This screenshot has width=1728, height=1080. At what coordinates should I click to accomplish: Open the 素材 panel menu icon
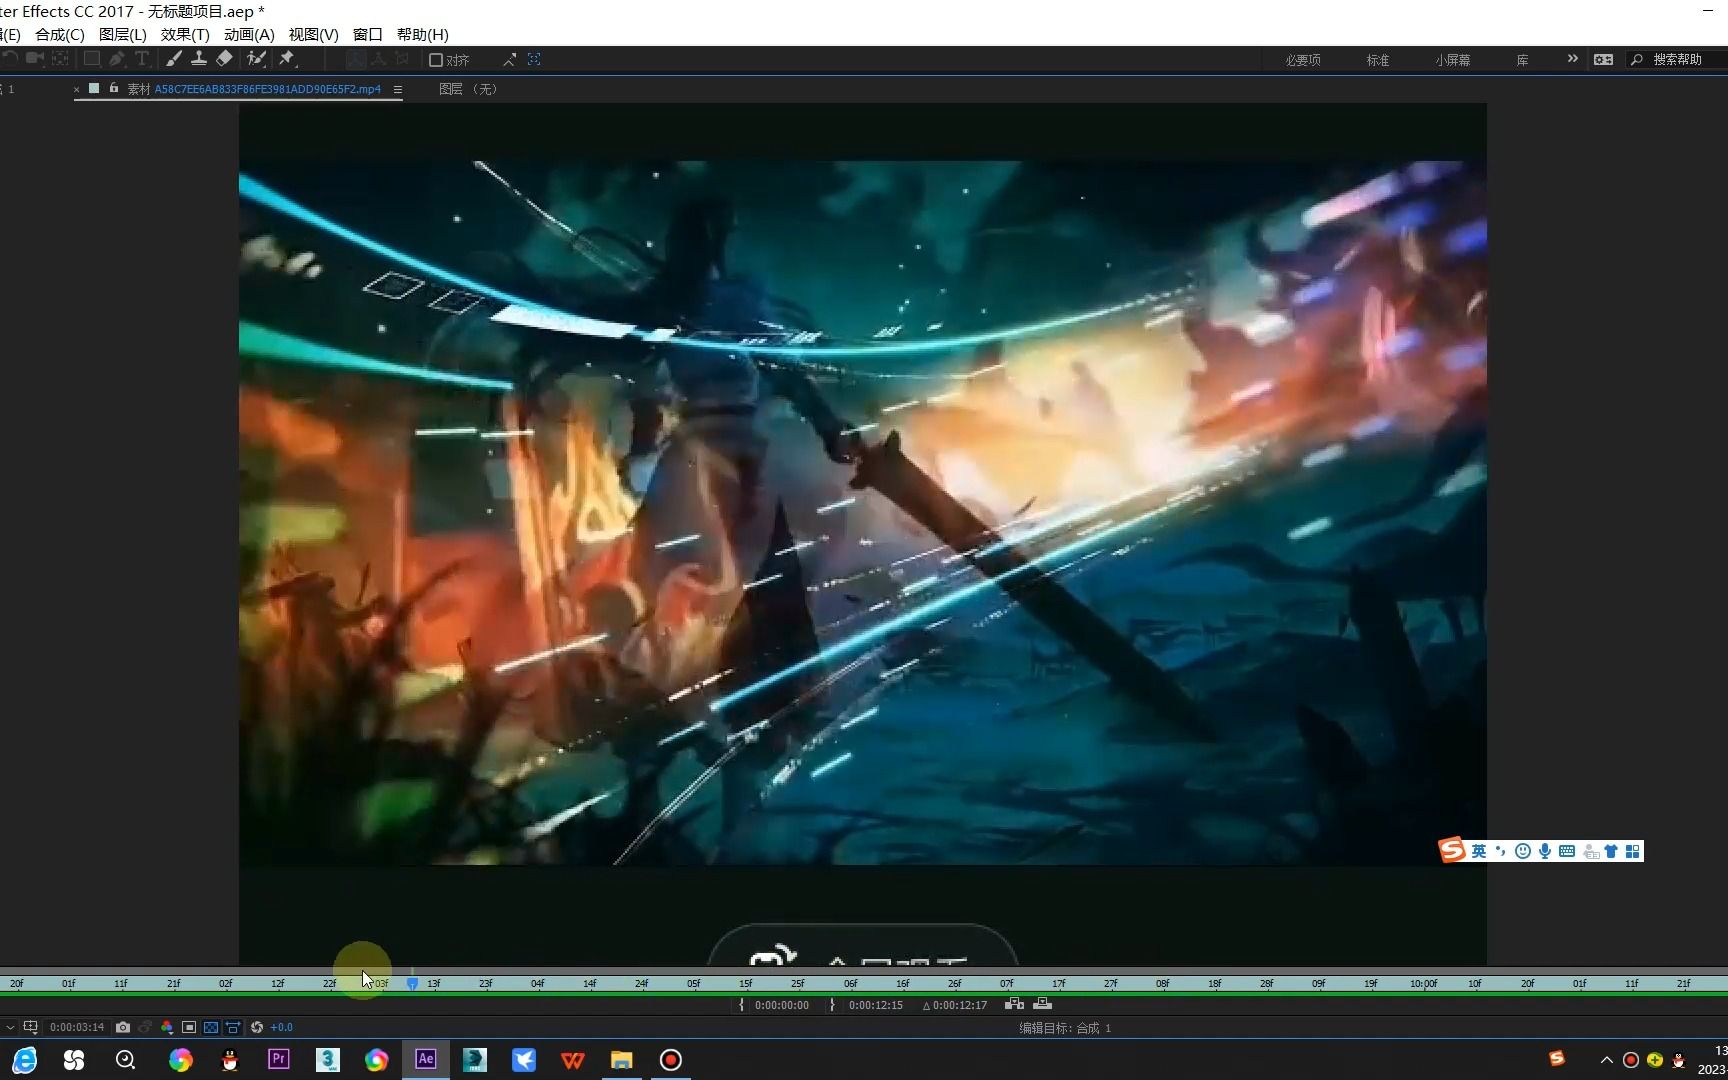pyautogui.click(x=397, y=89)
